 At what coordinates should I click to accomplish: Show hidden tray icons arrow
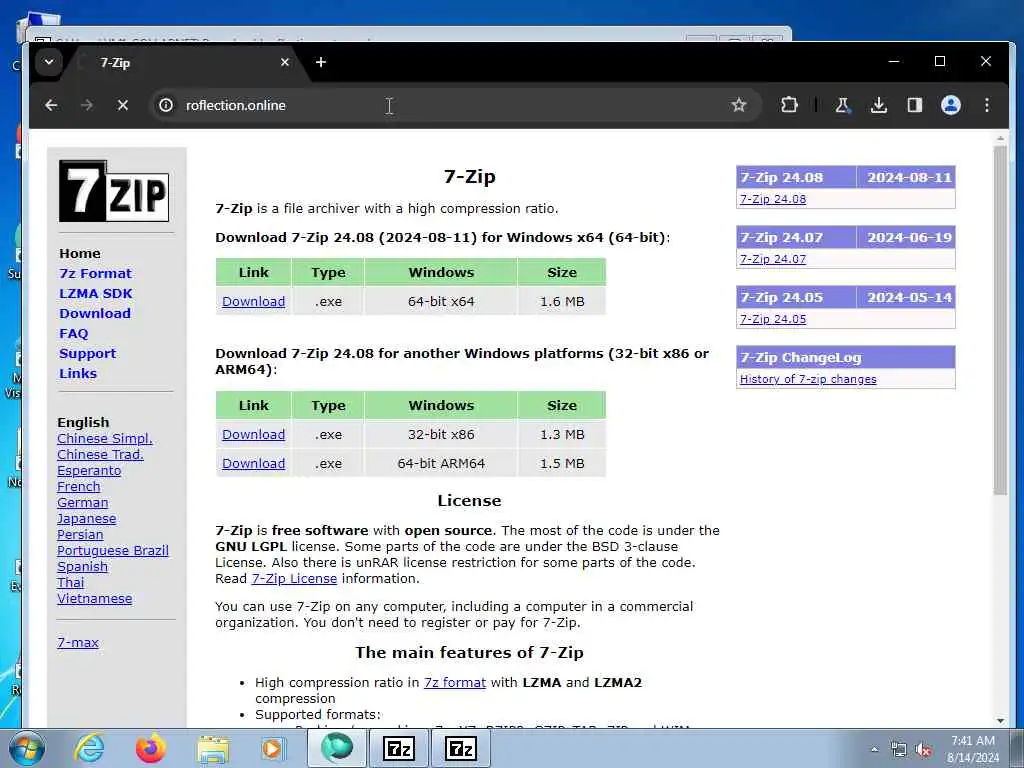[874, 749]
